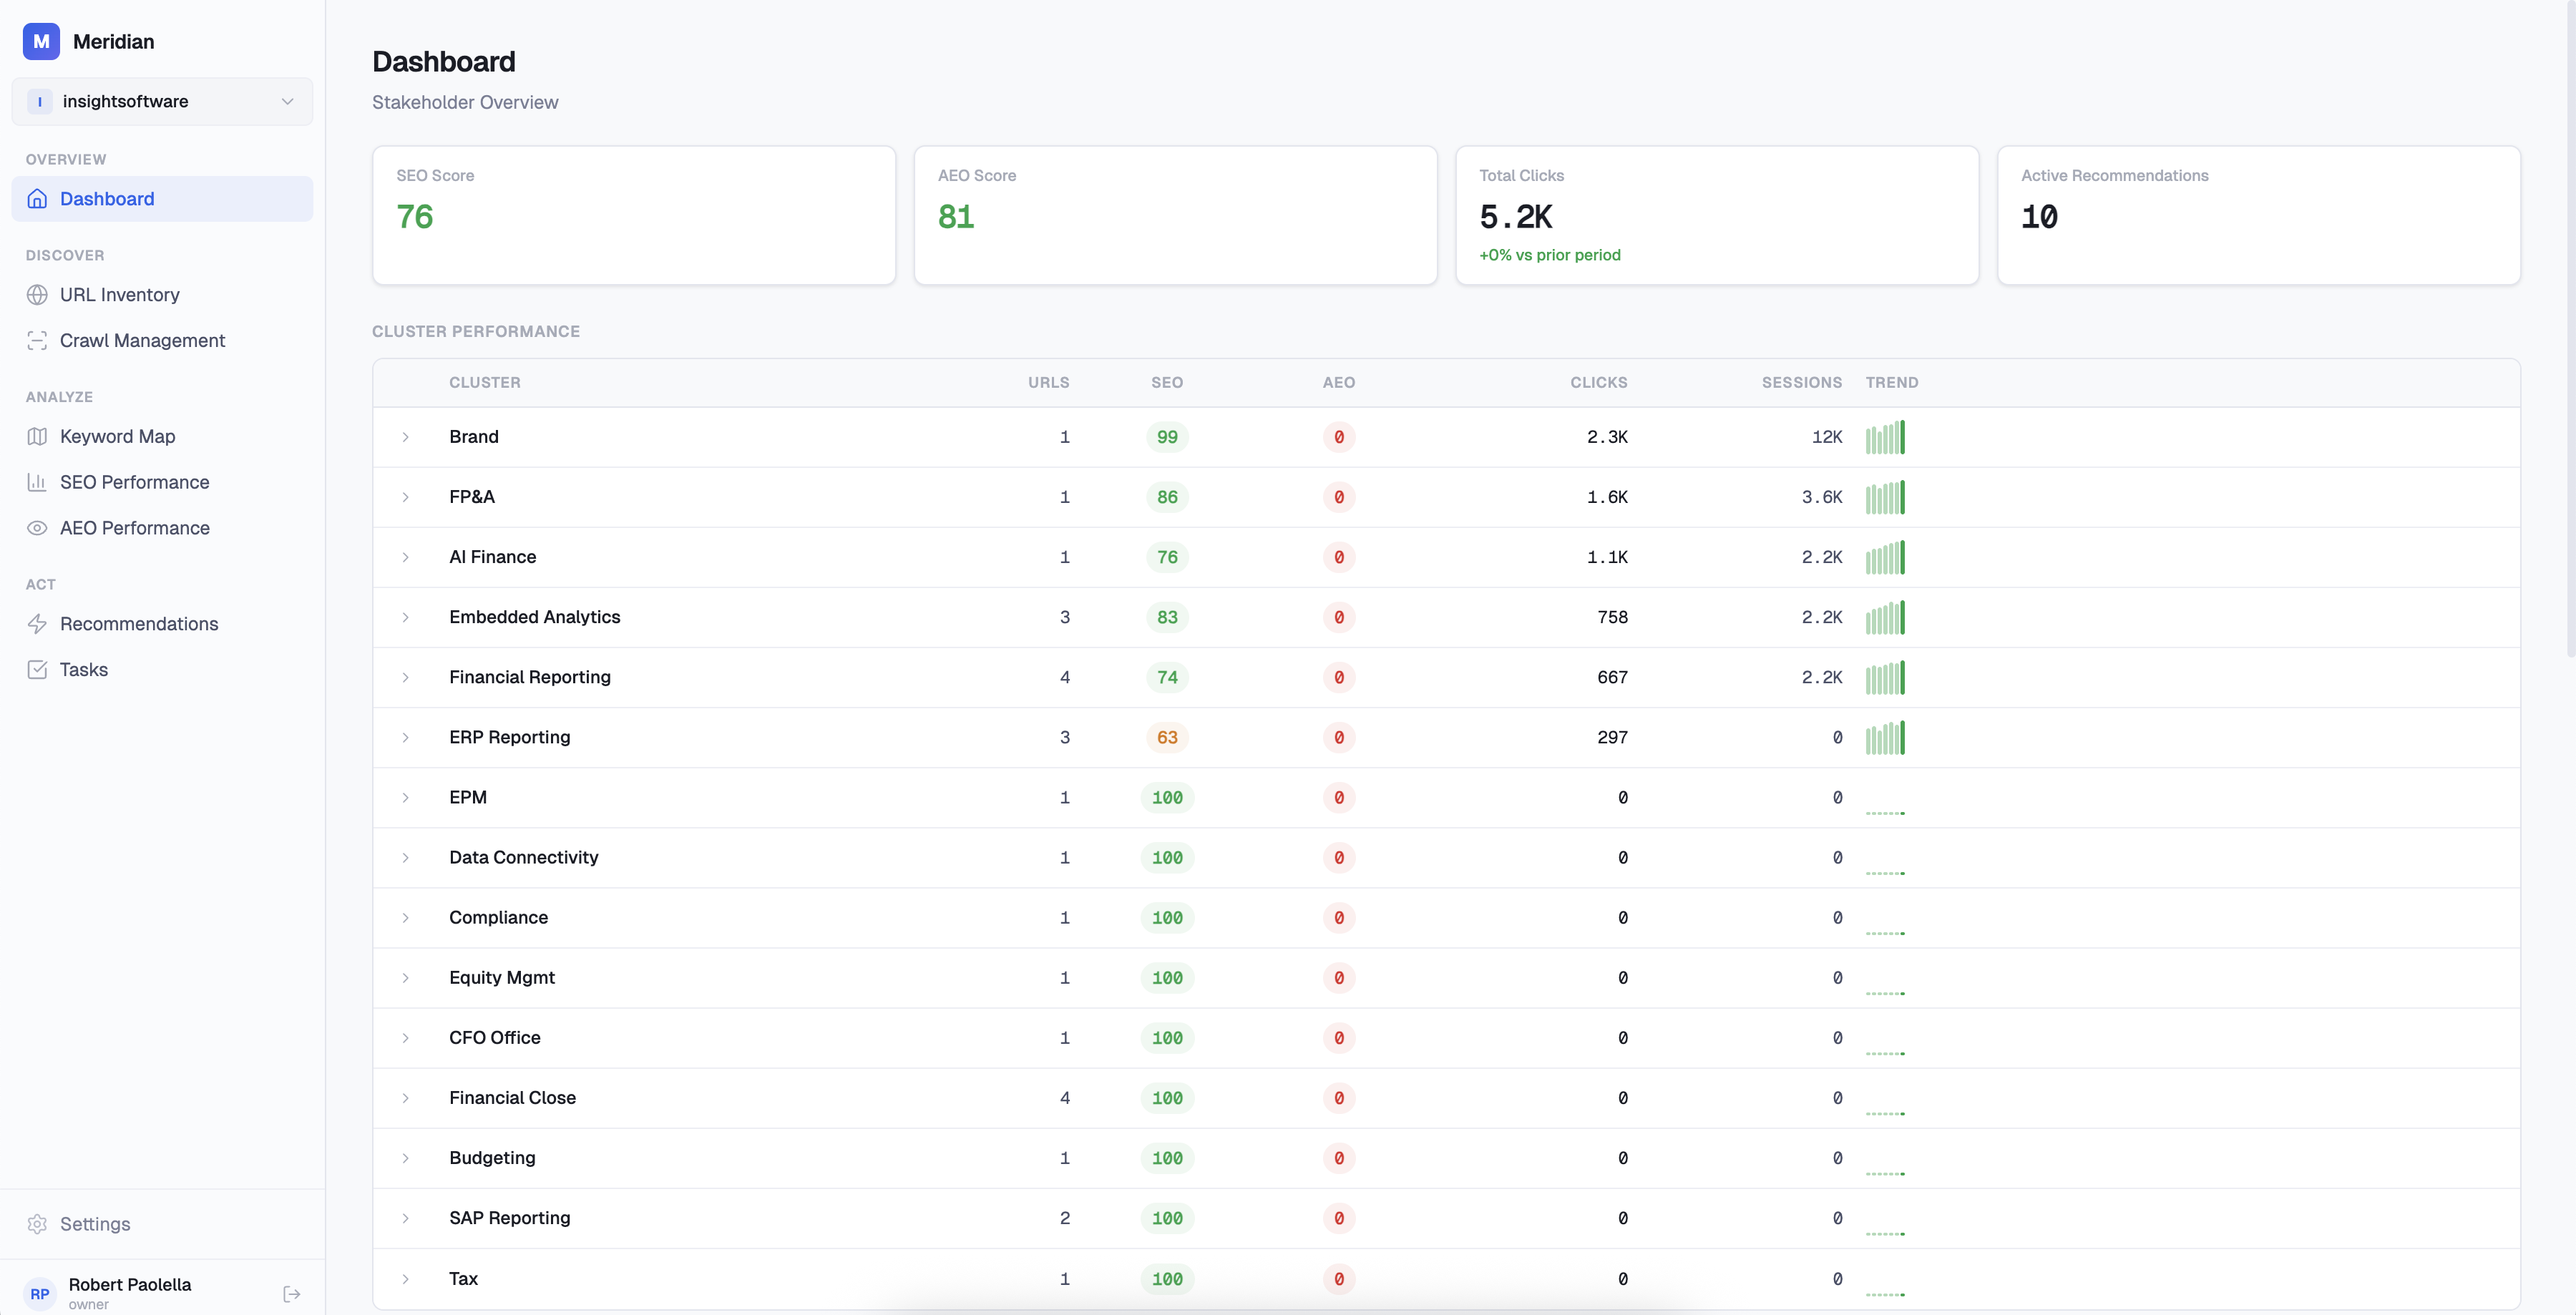The height and width of the screenshot is (1315, 2576).
Task: Open the insightsoftware workspace dropdown
Action: [x=162, y=101]
